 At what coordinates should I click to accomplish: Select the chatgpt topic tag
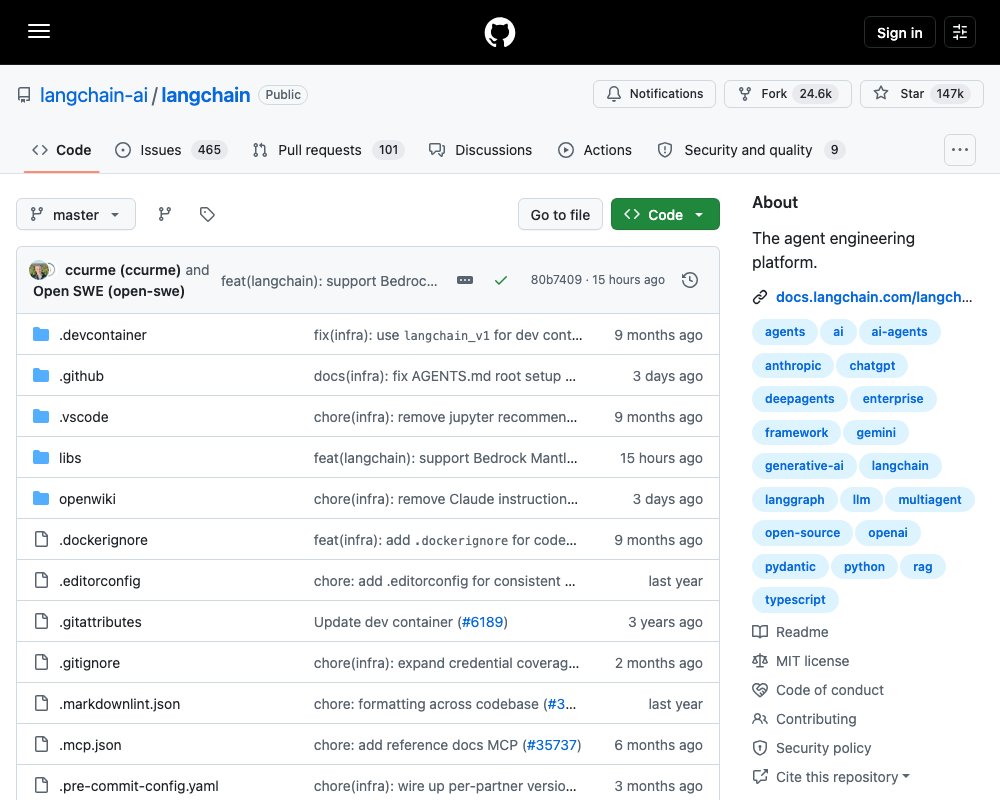point(872,366)
